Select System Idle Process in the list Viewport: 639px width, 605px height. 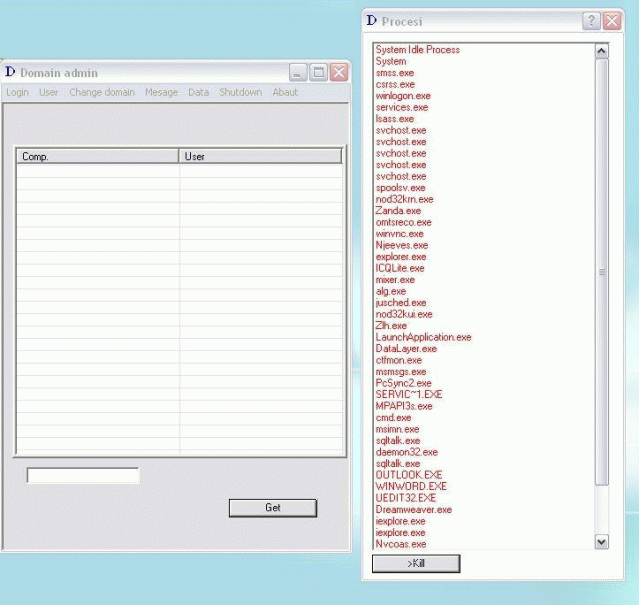[418, 50]
